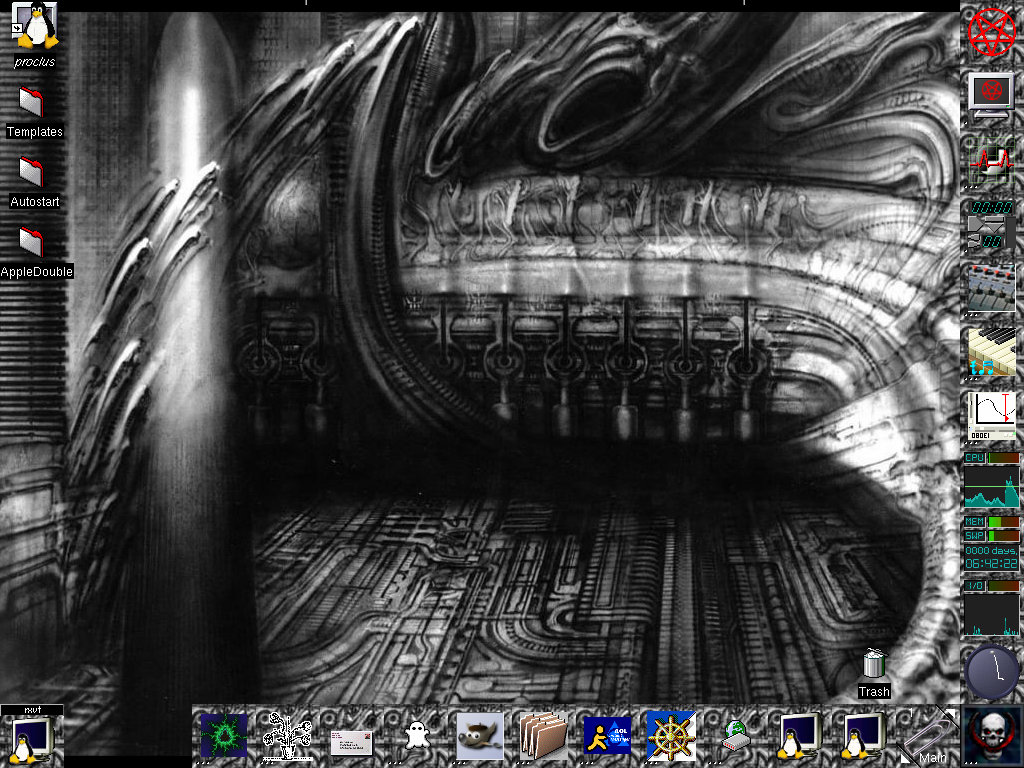Viewport: 1024px width, 768px height.
Task: Launch the white ghost dock icon
Action: 416,736
